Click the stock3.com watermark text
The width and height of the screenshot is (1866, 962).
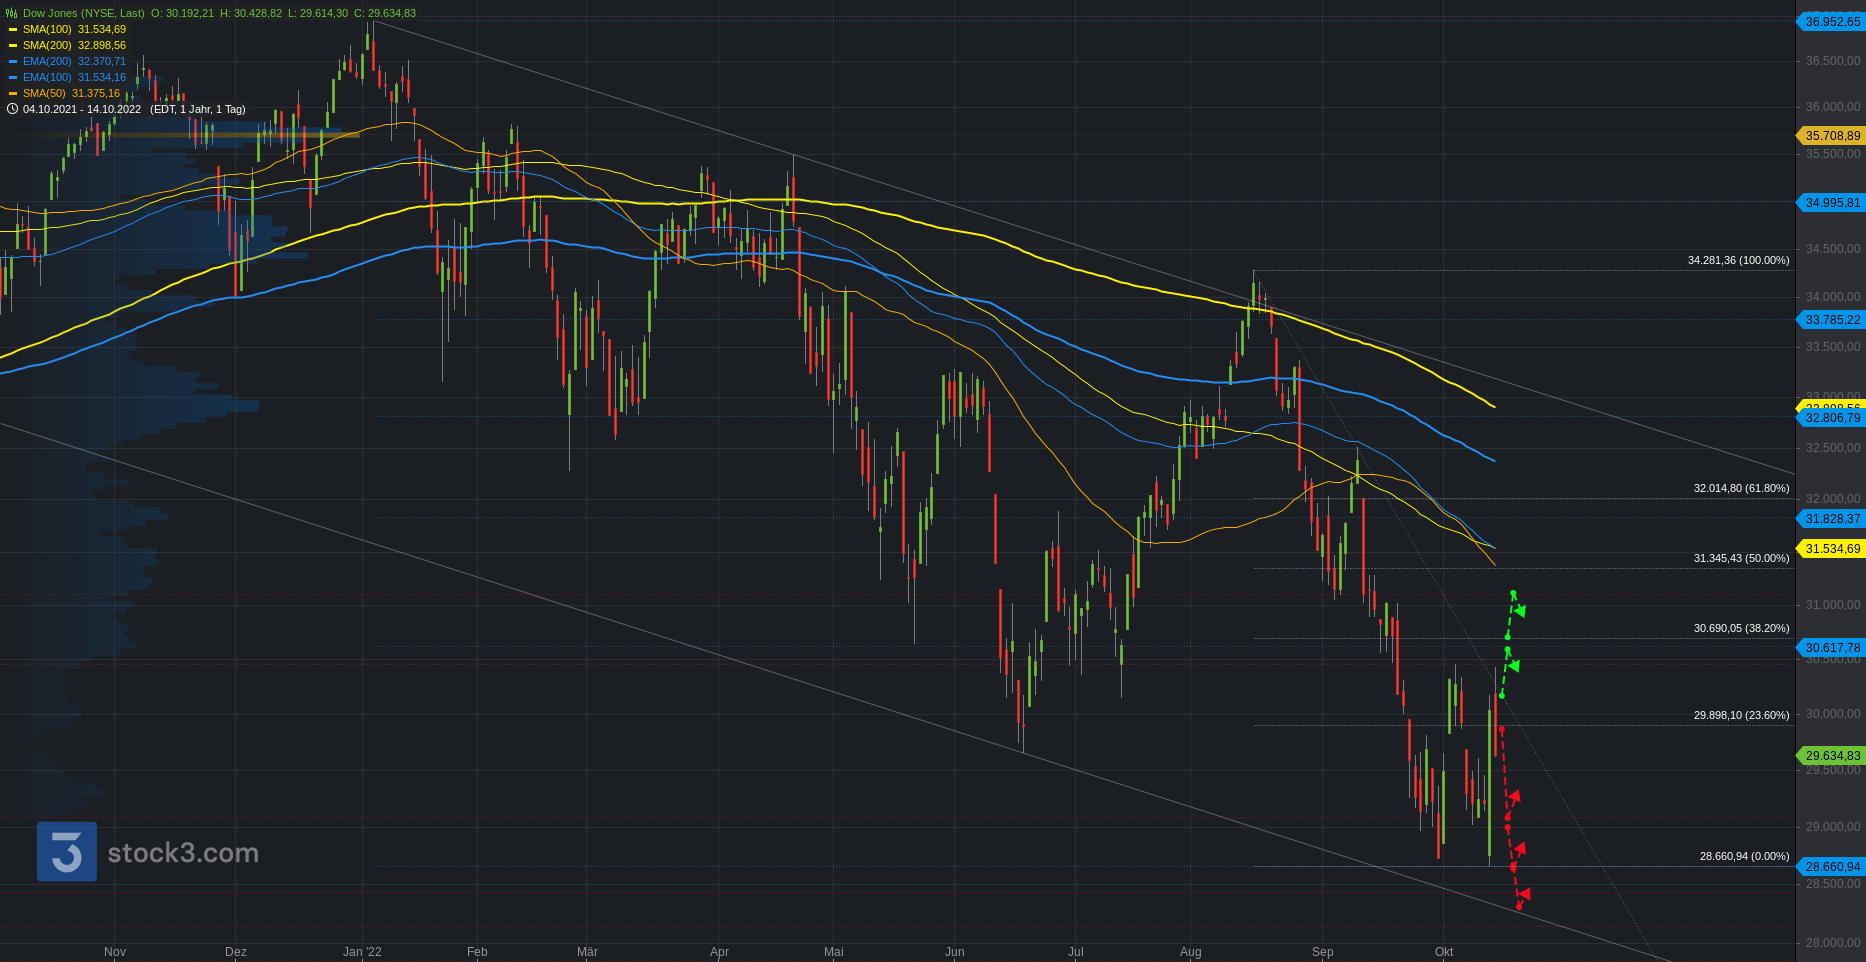tap(183, 853)
